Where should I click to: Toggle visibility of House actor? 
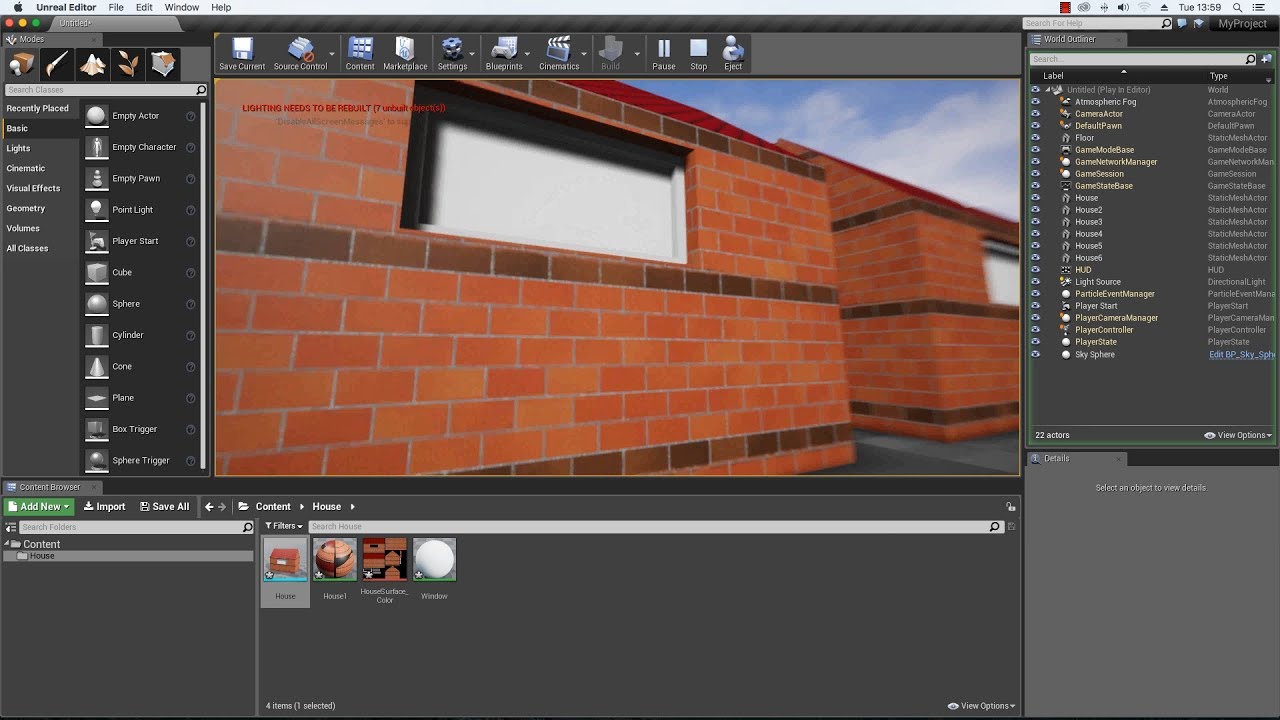[x=1035, y=198]
